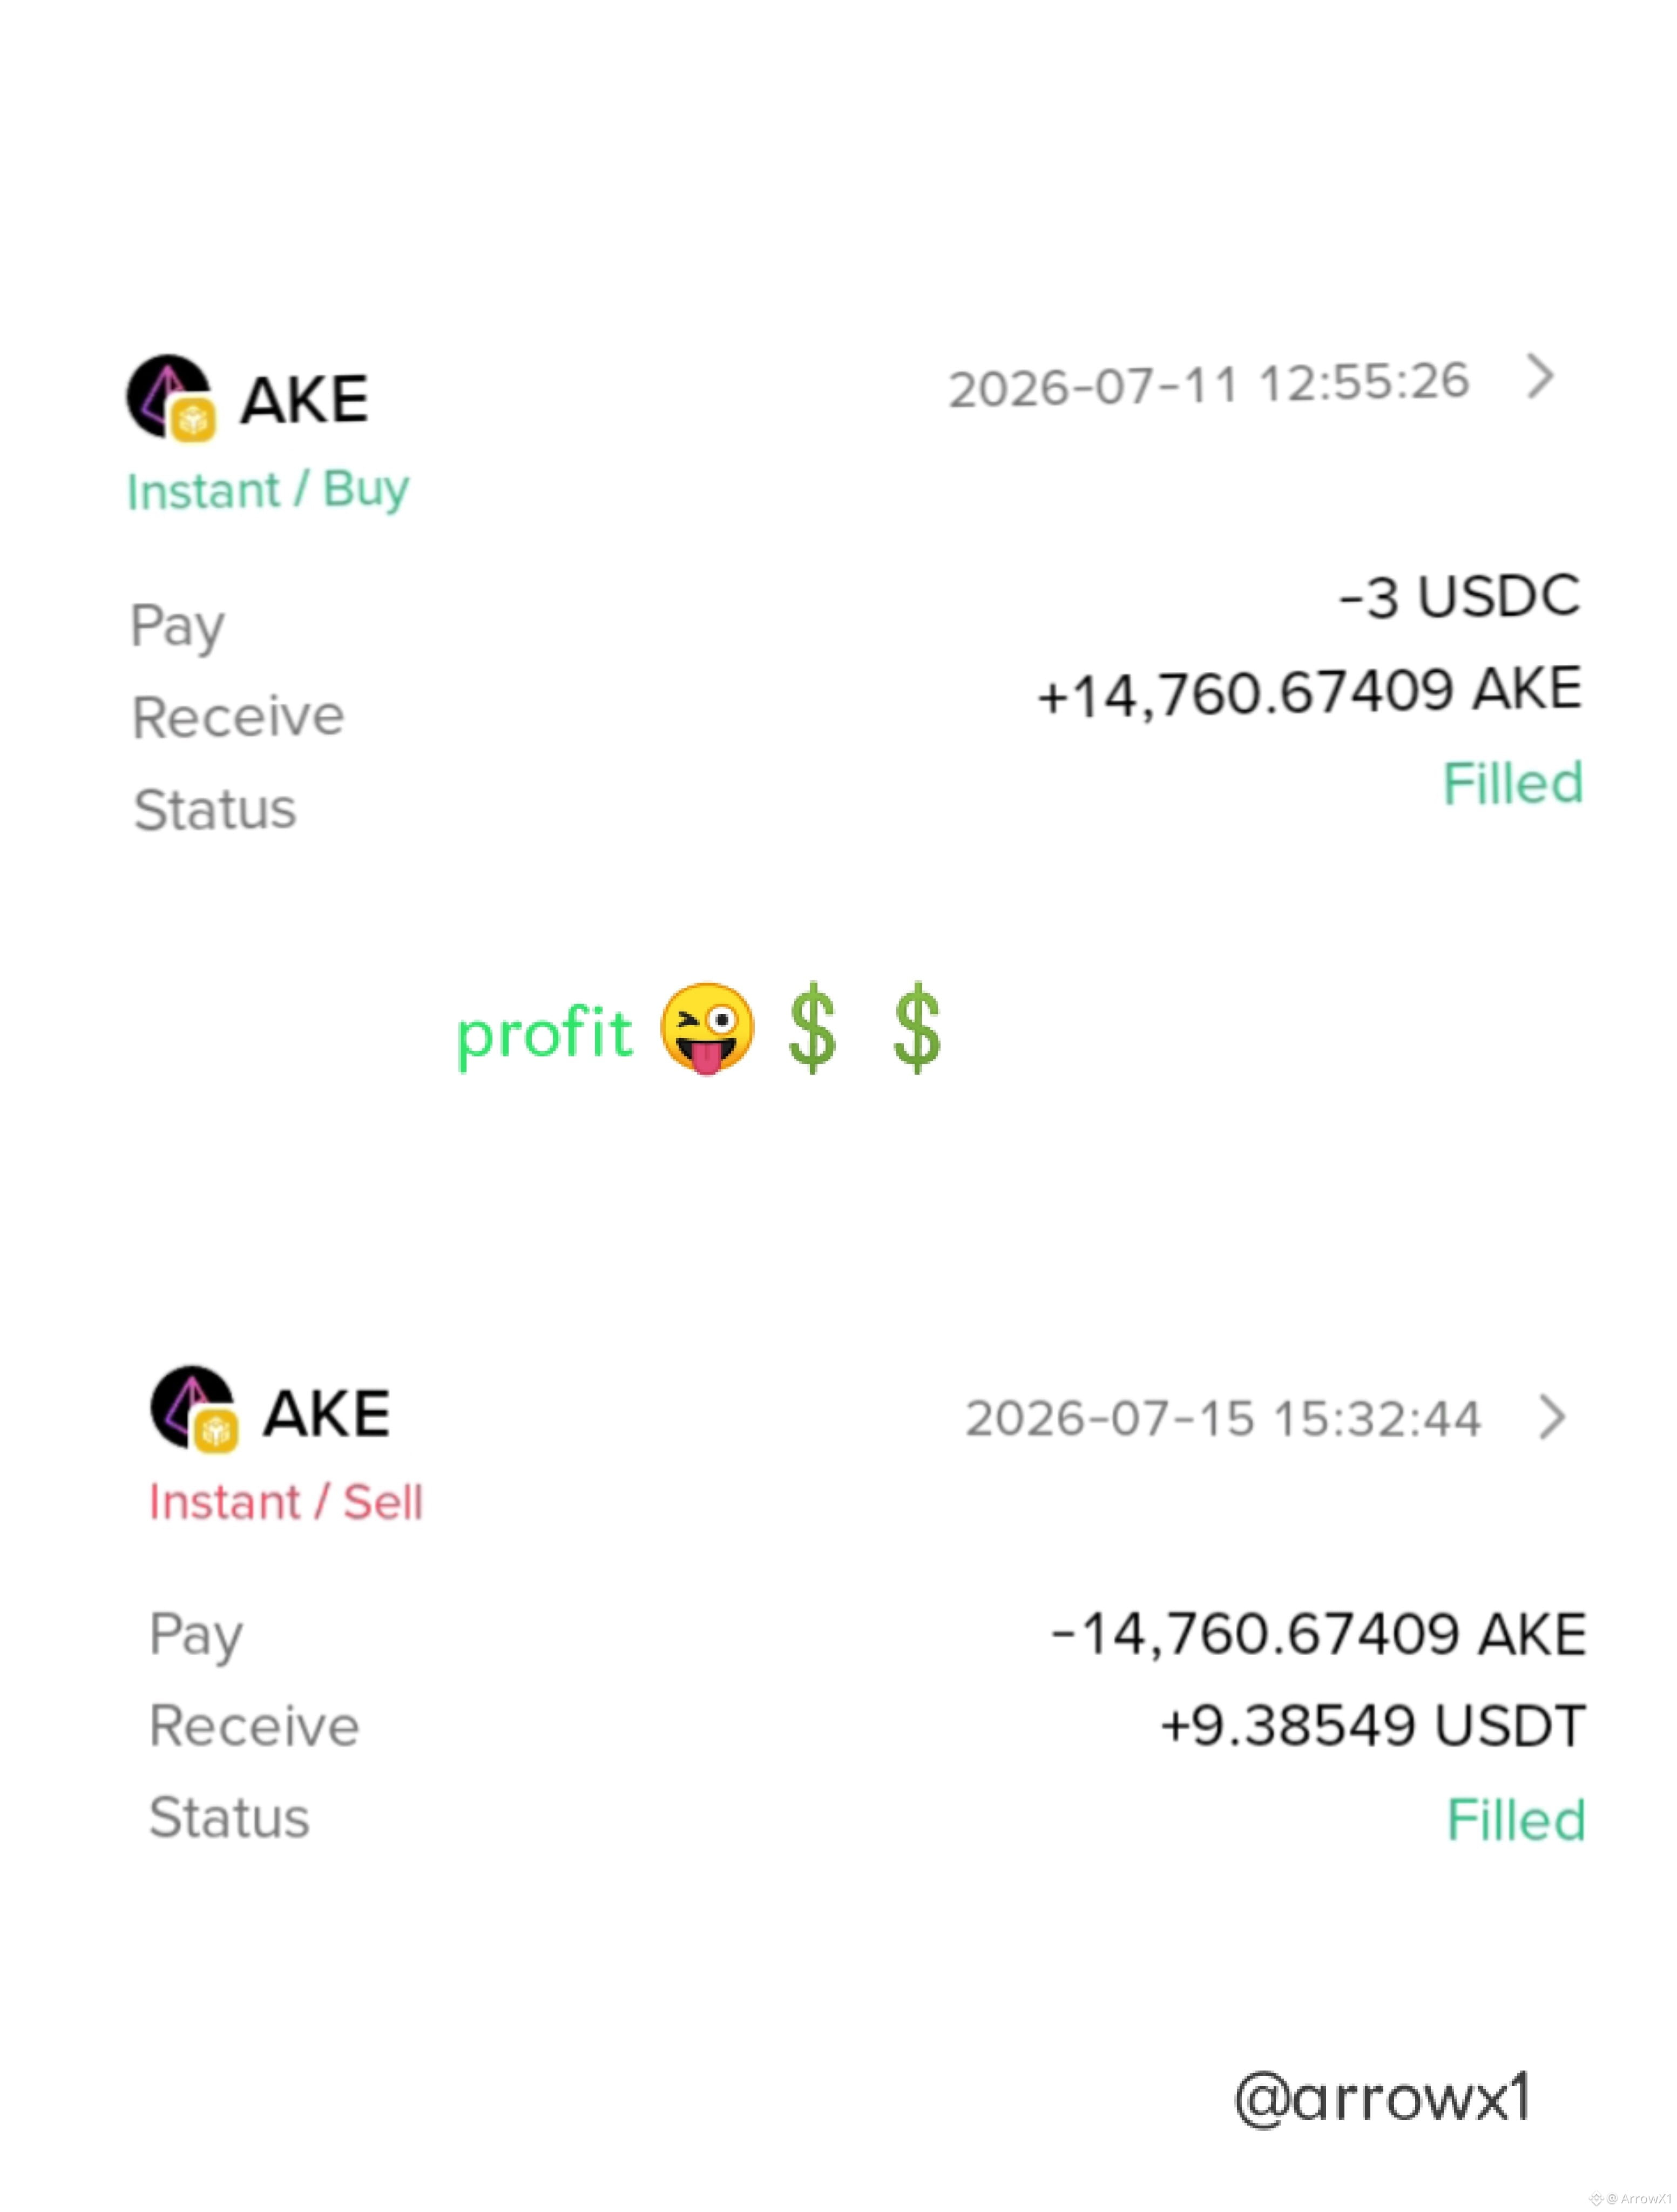The image size is (1677, 2212).
Task: Click the AKE name in sell order
Action: (326, 1414)
